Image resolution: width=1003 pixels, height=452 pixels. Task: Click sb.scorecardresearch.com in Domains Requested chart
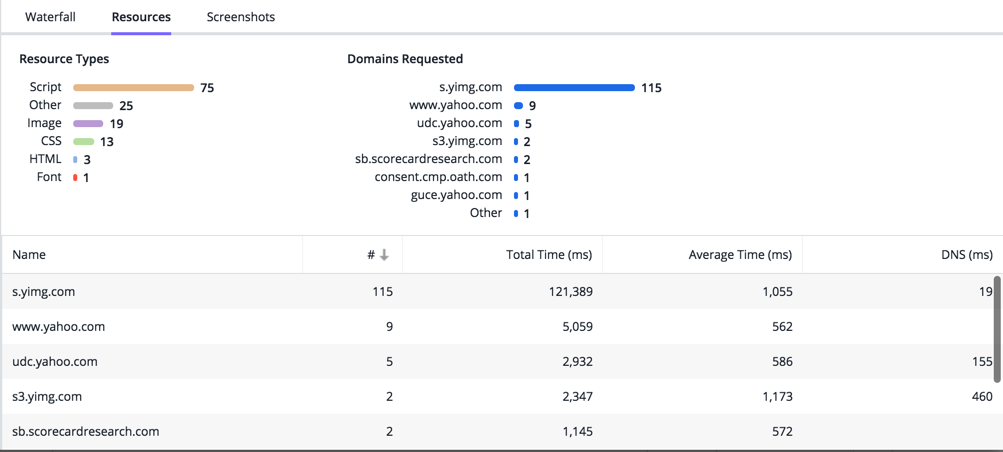click(x=429, y=159)
